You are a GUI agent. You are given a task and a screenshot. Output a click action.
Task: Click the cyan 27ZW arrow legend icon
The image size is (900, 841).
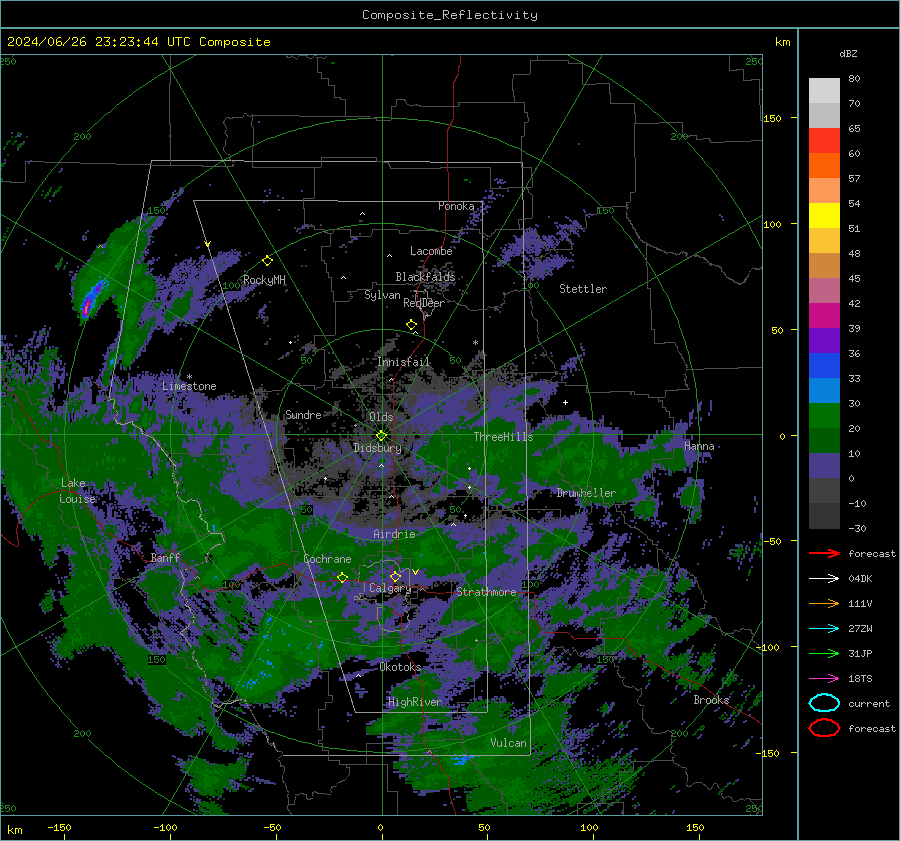[824, 628]
